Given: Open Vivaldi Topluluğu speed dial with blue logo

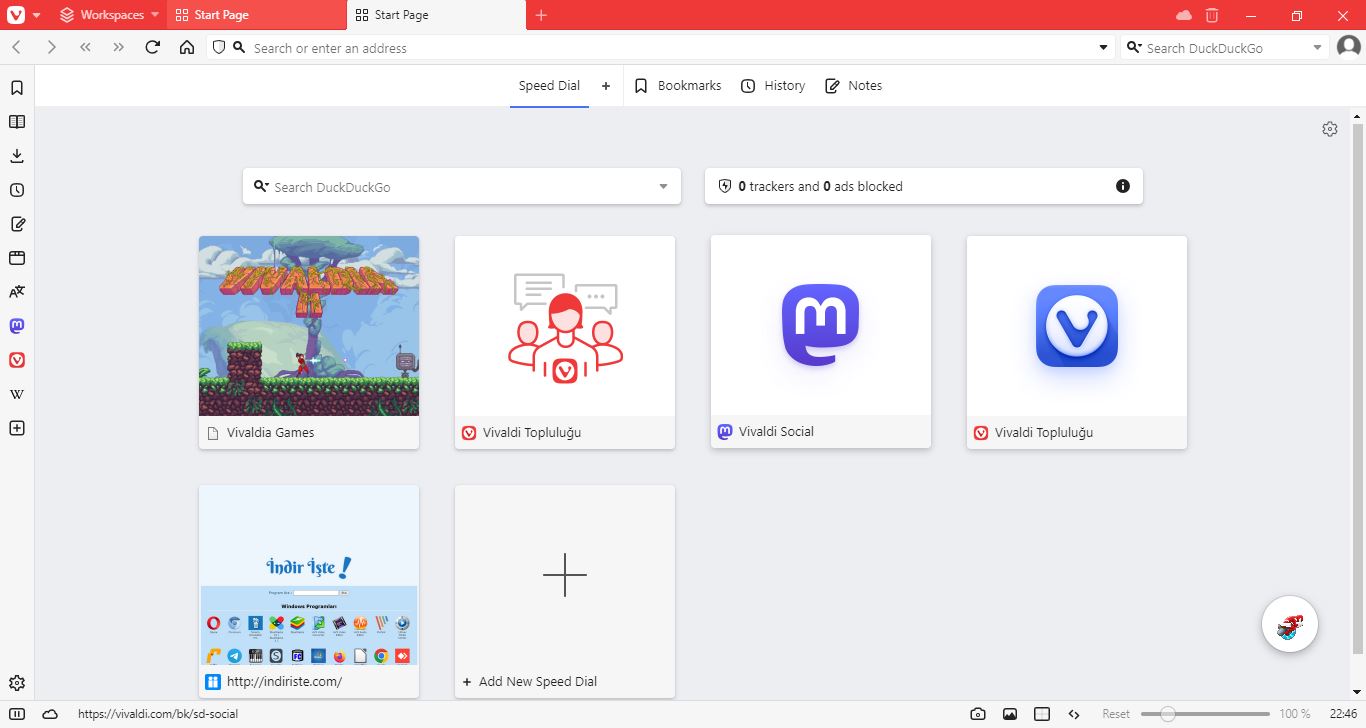Looking at the screenshot, I should click(x=1077, y=342).
